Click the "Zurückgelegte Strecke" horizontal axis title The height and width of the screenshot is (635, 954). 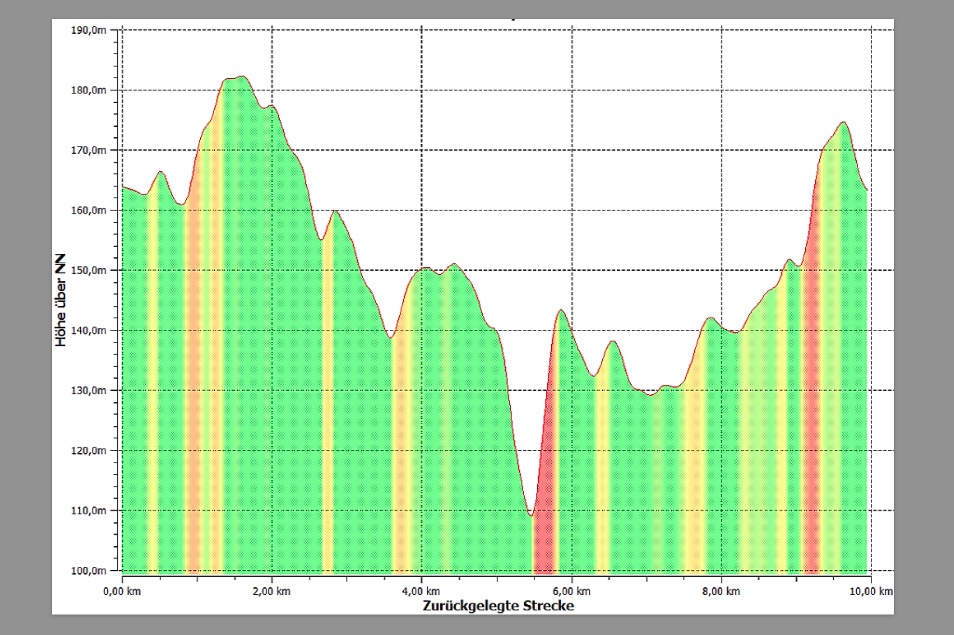(x=497, y=606)
